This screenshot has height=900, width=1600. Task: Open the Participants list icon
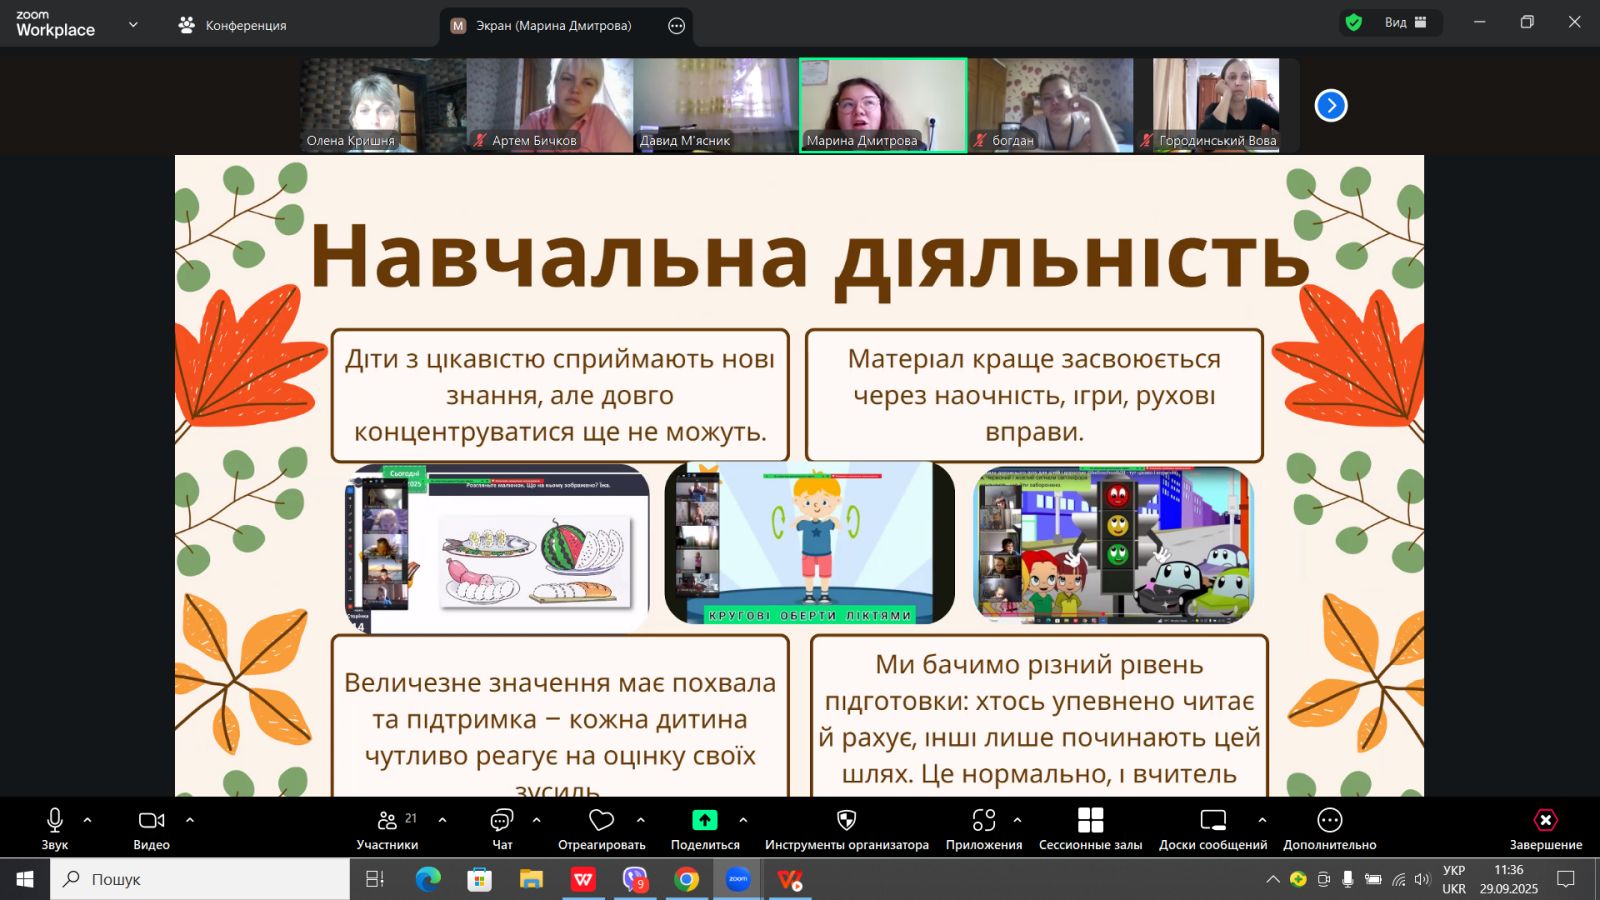tap(387, 821)
